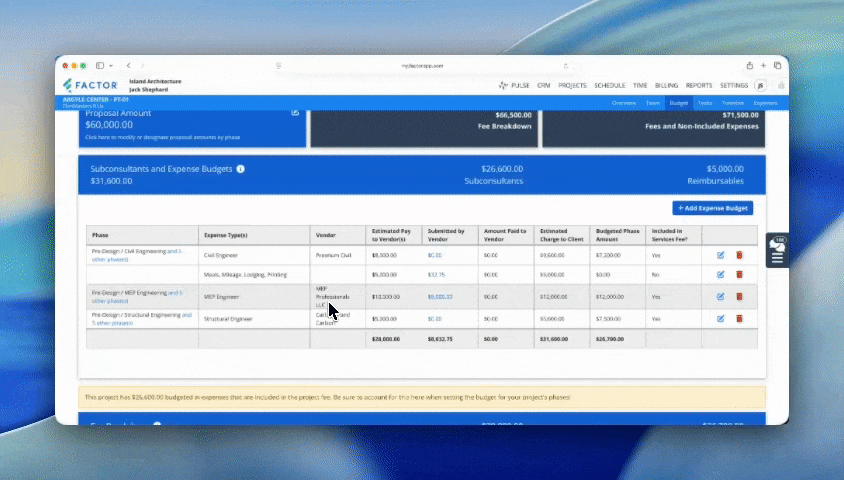Click the Vendor column header
The image size is (844, 480).
(x=337, y=235)
